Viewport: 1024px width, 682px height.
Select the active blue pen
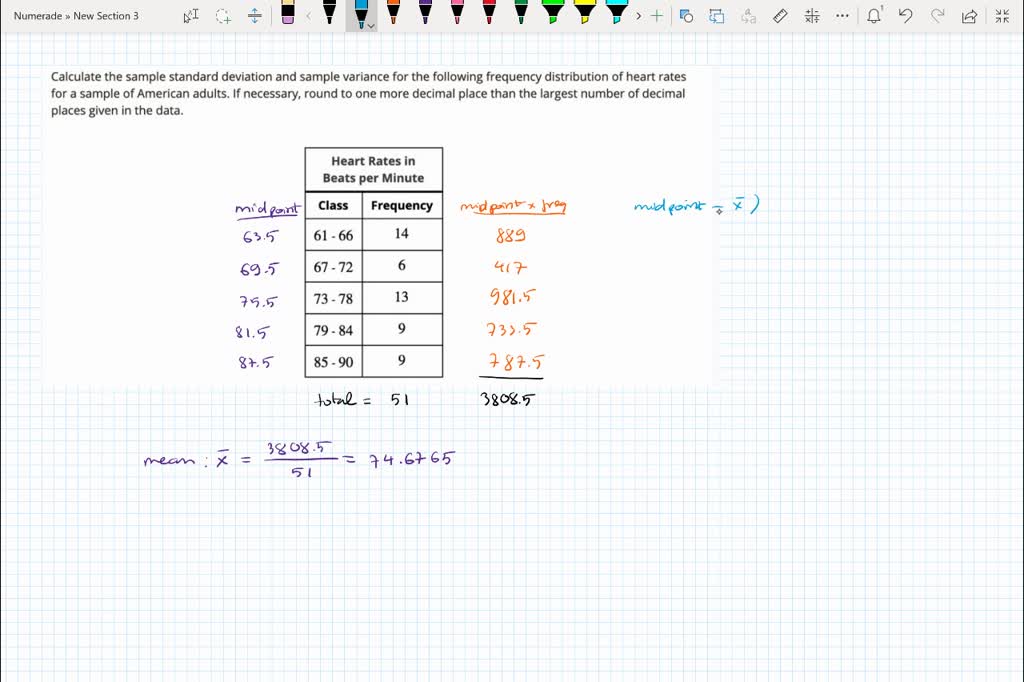click(x=360, y=14)
